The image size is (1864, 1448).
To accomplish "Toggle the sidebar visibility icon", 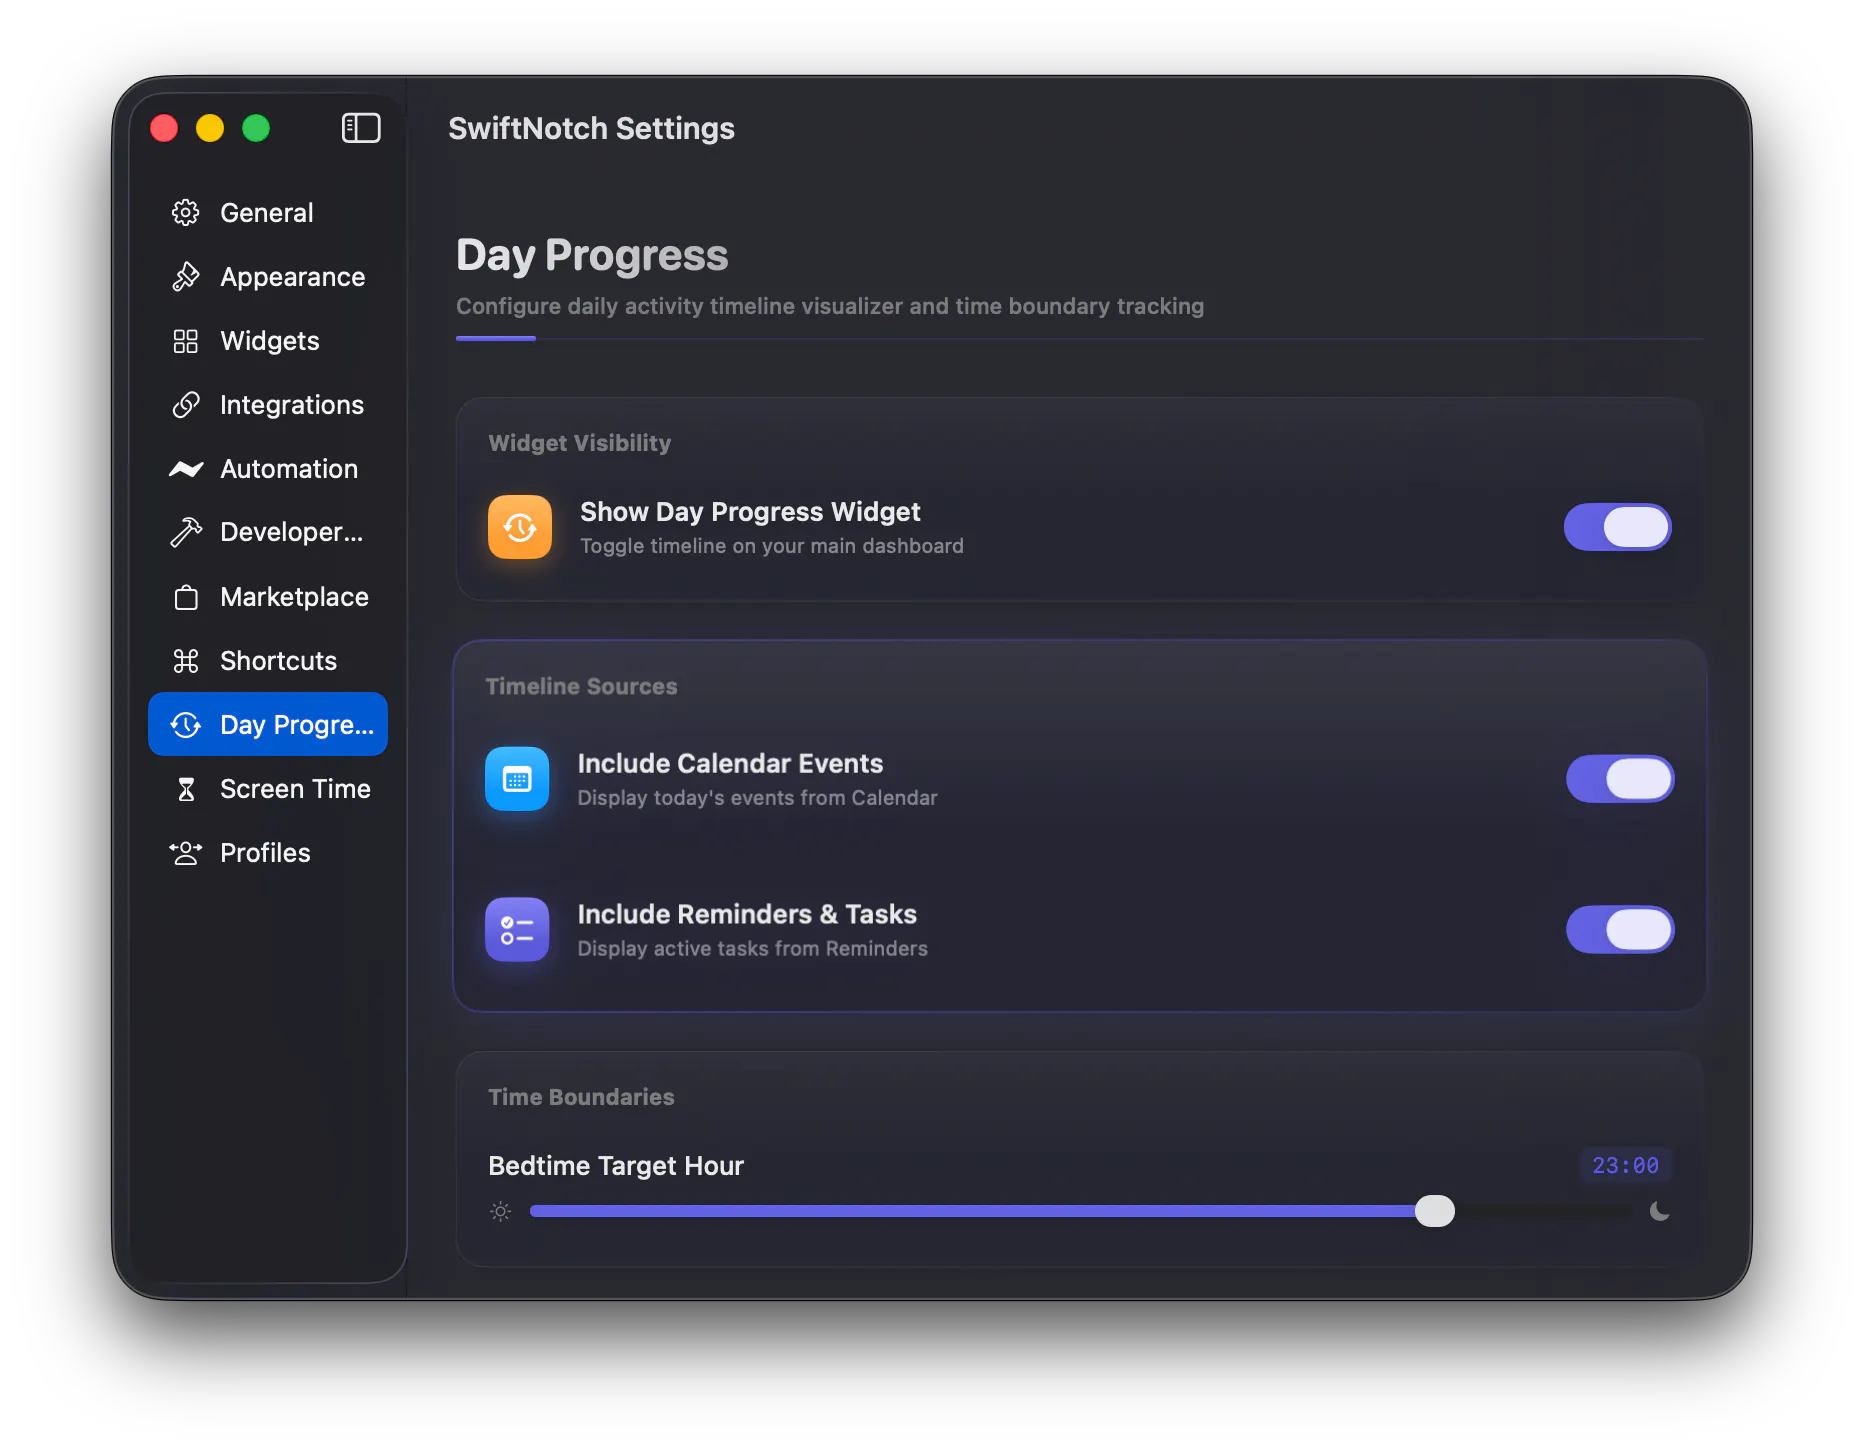I will (x=361, y=128).
